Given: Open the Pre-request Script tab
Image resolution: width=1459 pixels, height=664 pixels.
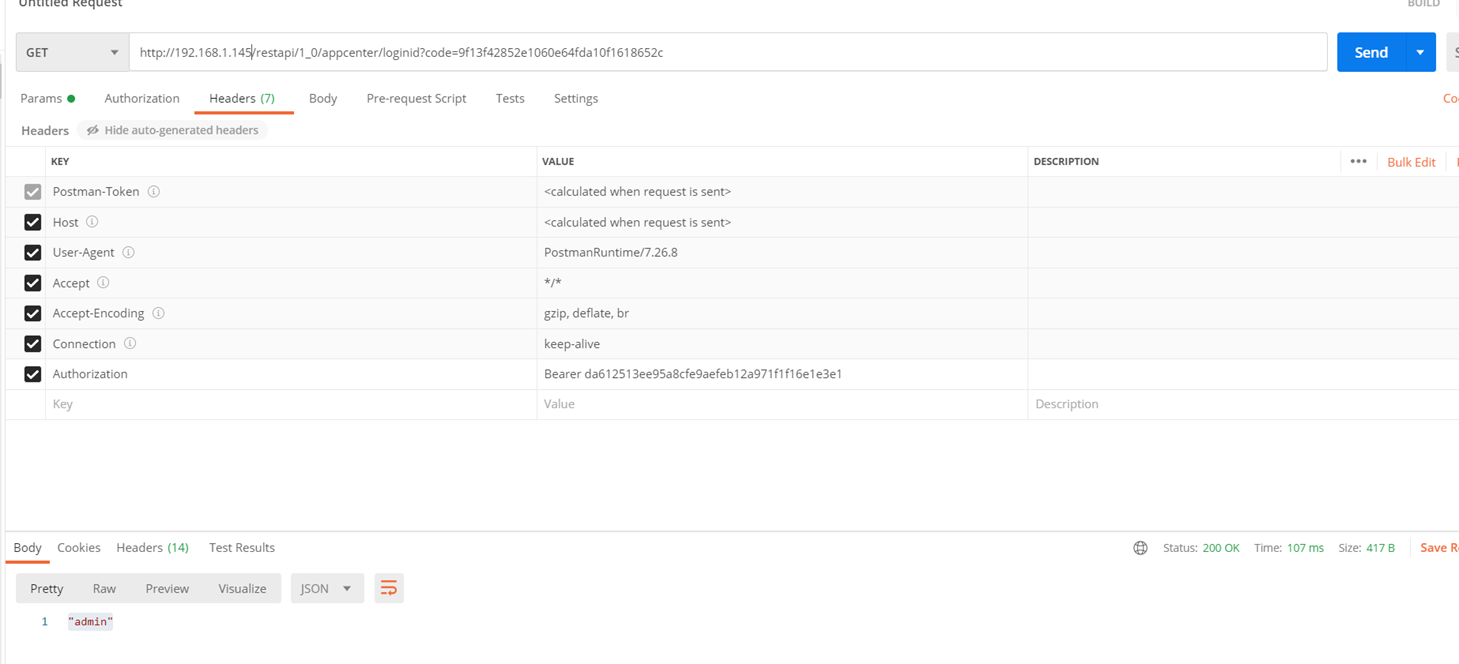Looking at the screenshot, I should pos(416,98).
